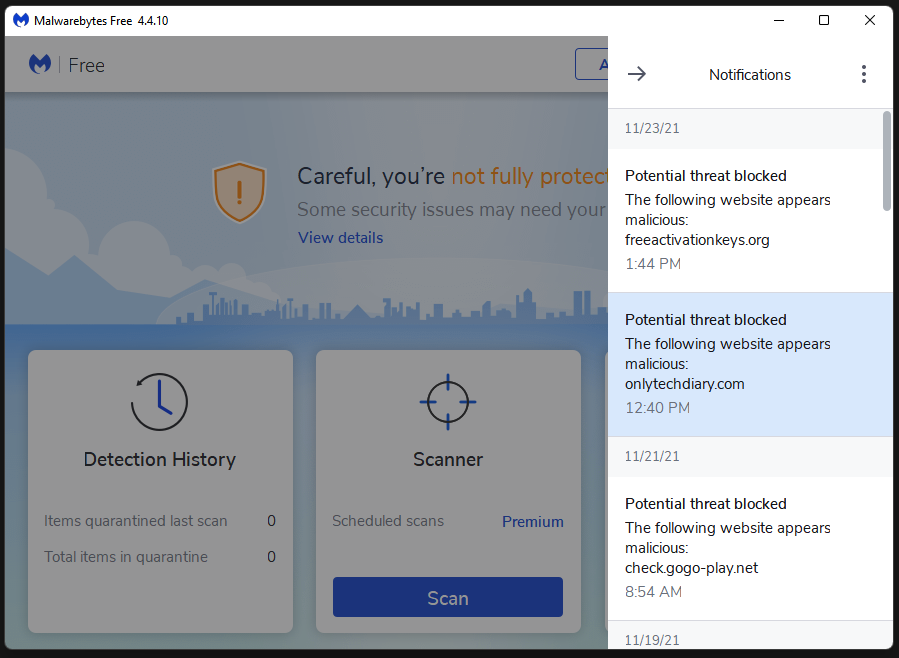899x658 pixels.
Task: Start a scan with the Scan button
Action: pyautogui.click(x=448, y=597)
